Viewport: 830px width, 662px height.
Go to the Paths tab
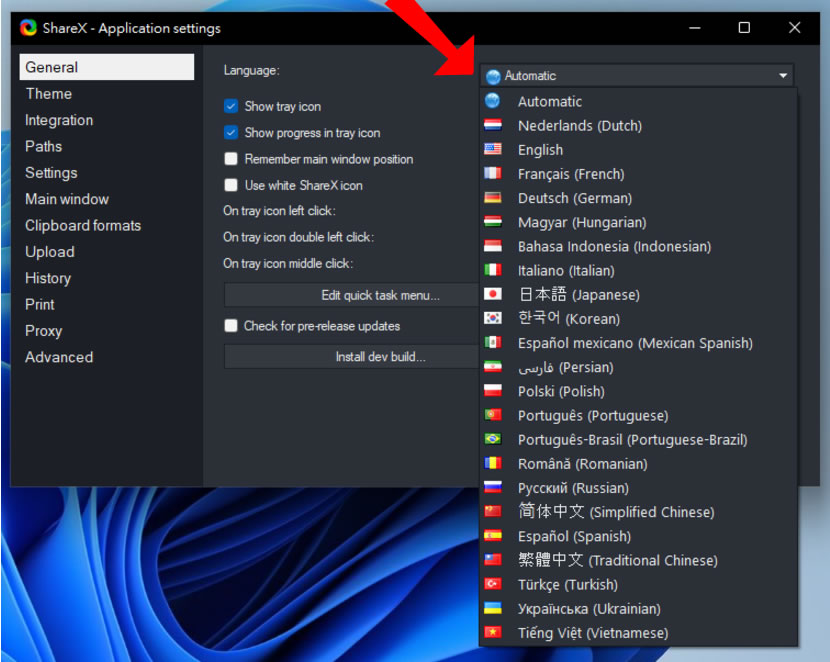107,146
